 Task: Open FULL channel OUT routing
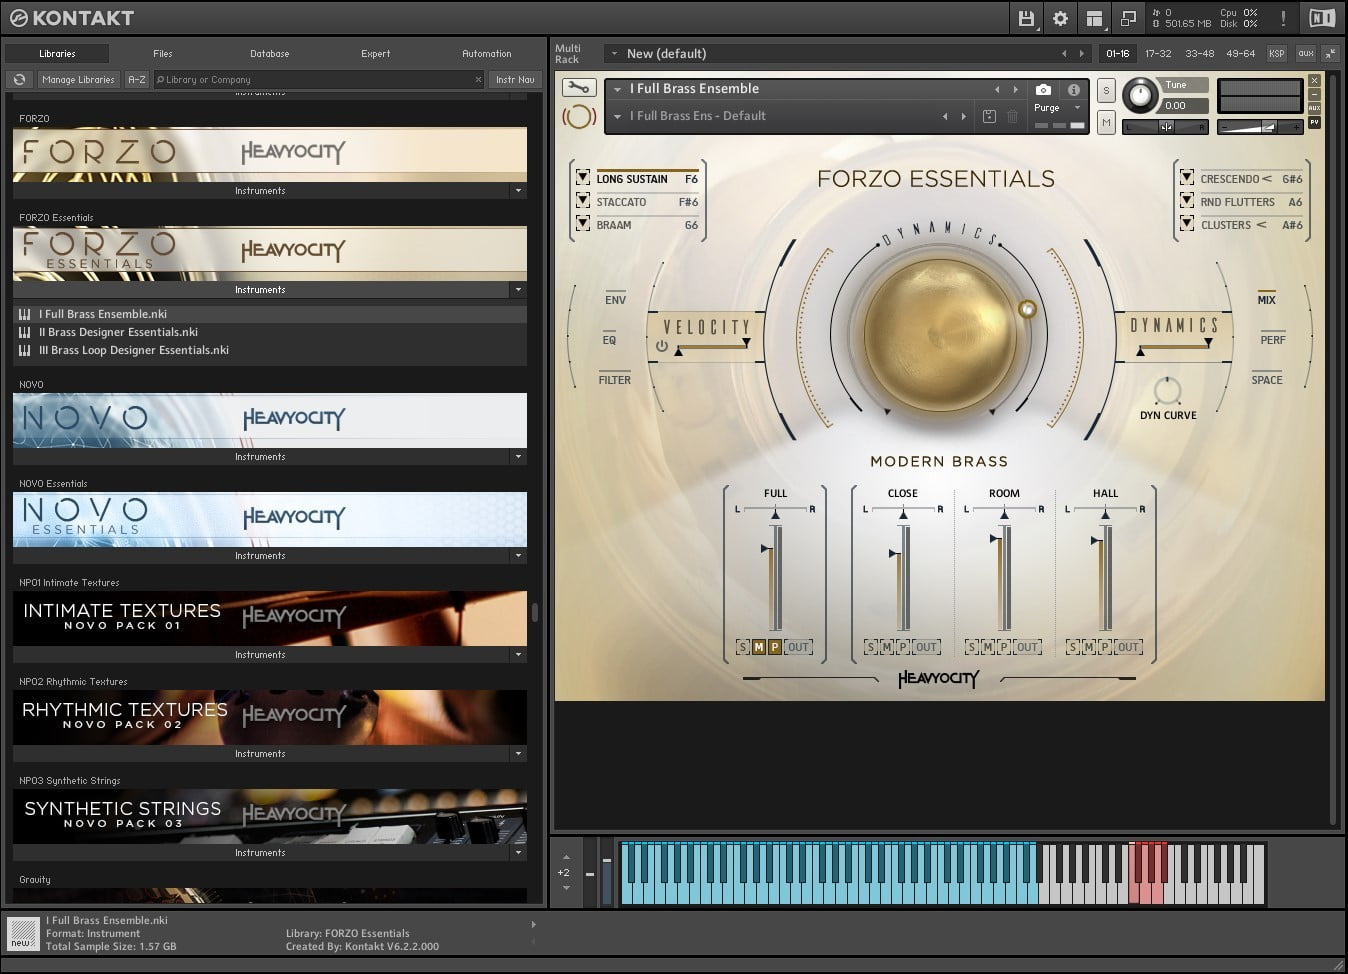[x=798, y=647]
